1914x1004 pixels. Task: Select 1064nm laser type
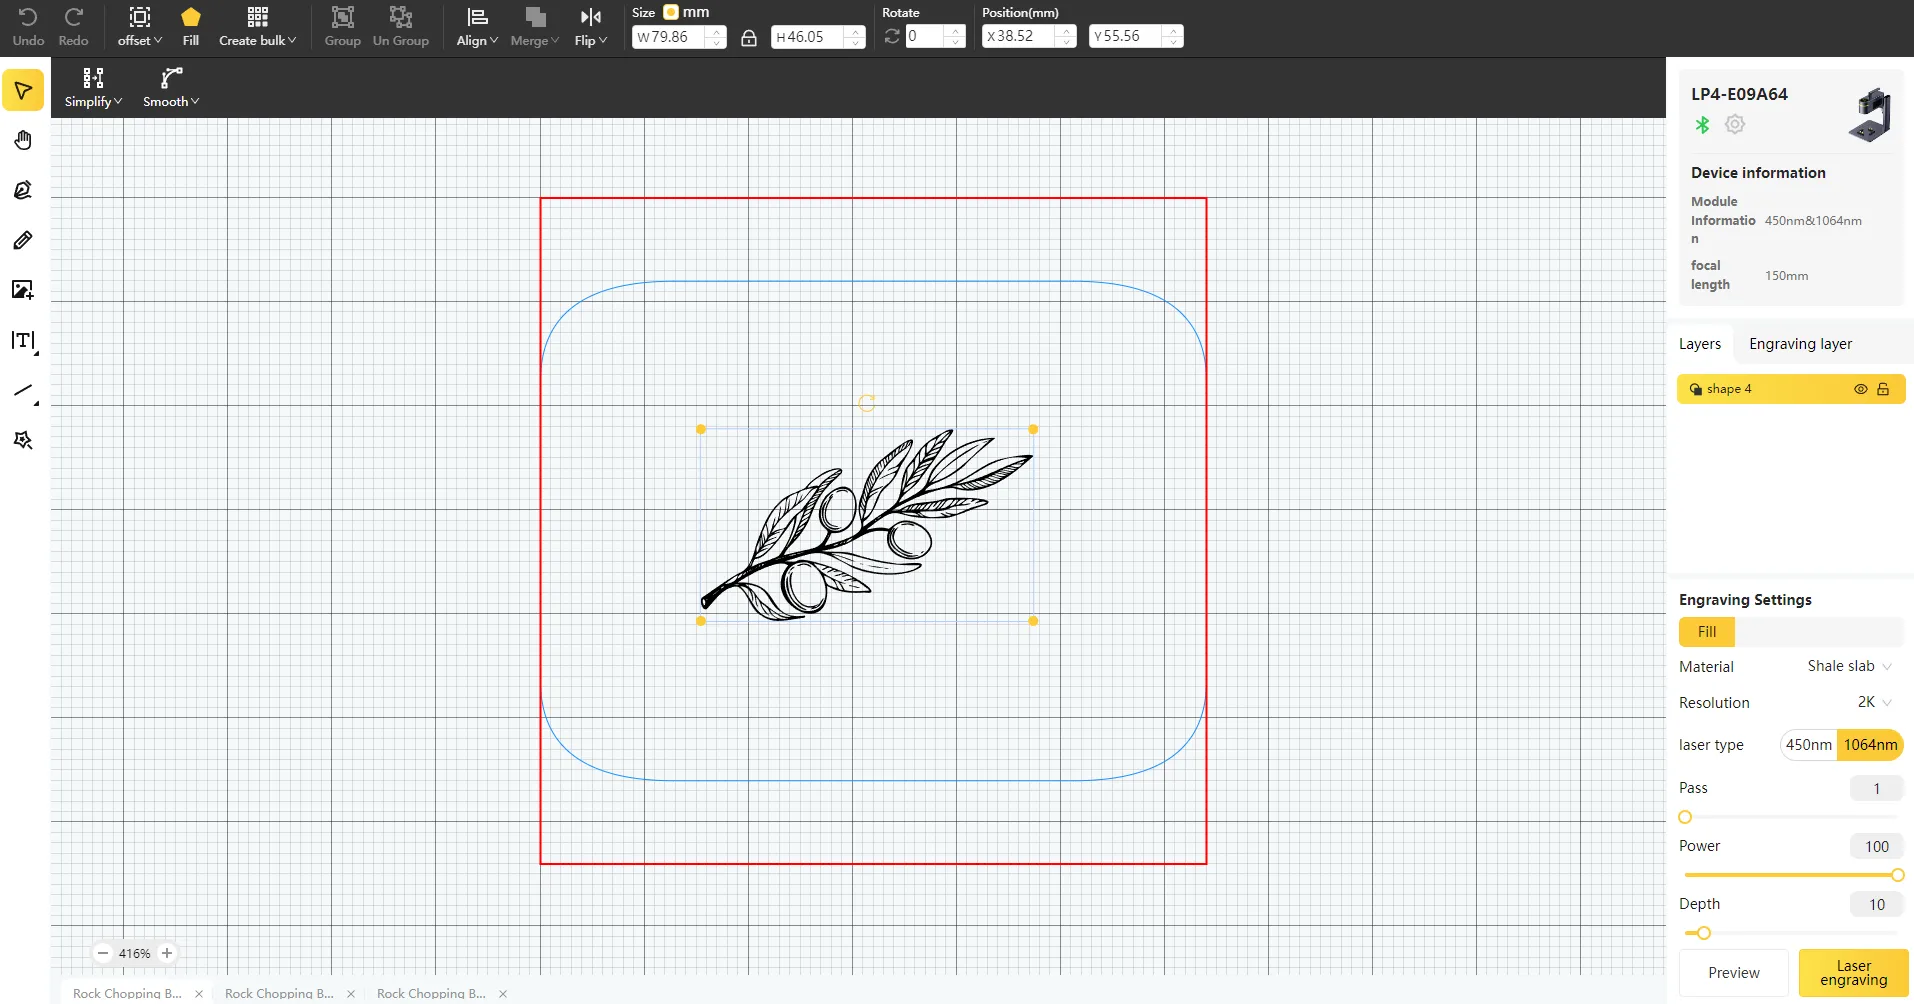(1870, 745)
